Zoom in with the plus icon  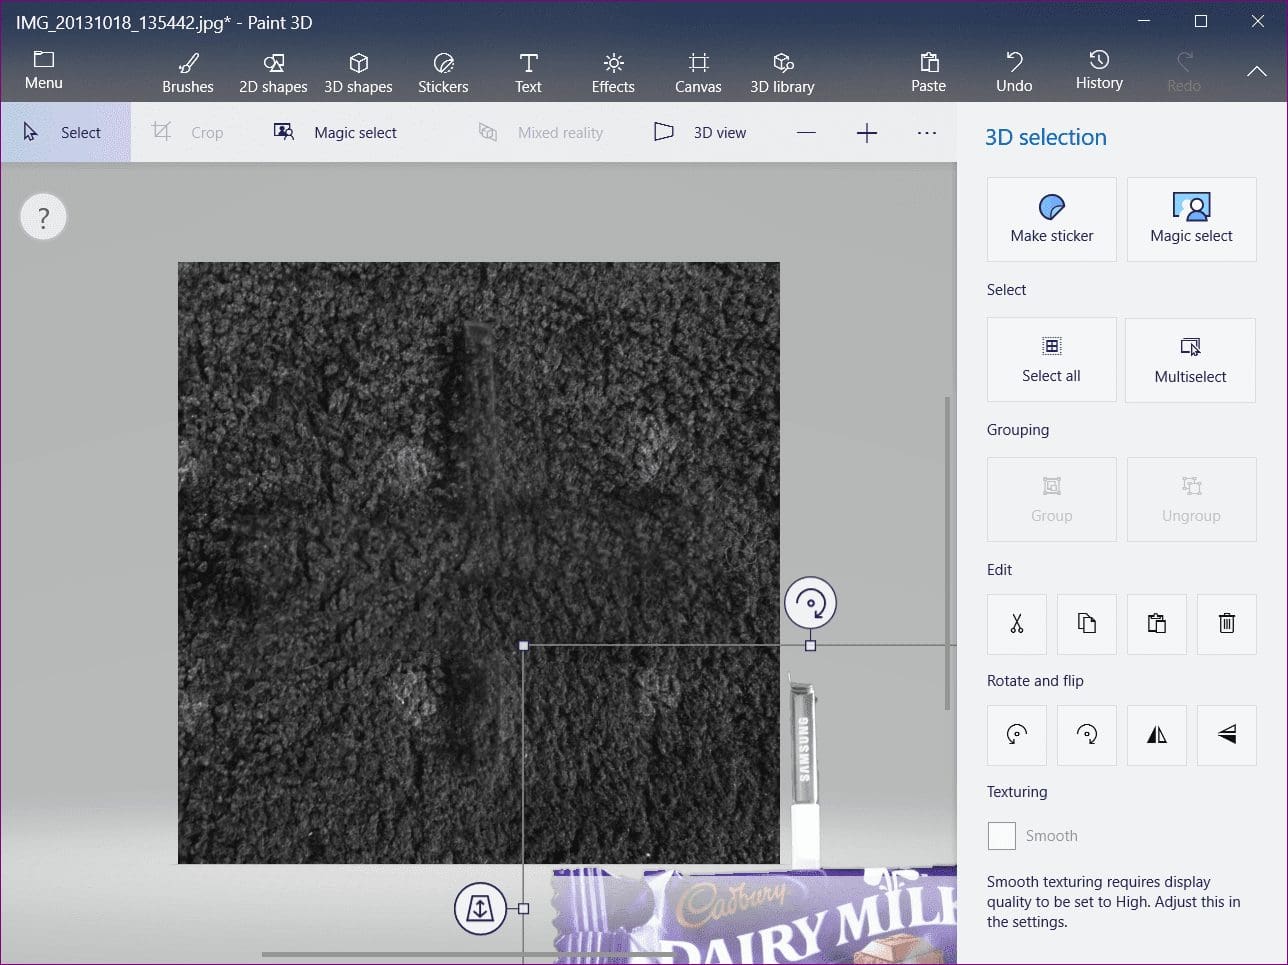867,133
